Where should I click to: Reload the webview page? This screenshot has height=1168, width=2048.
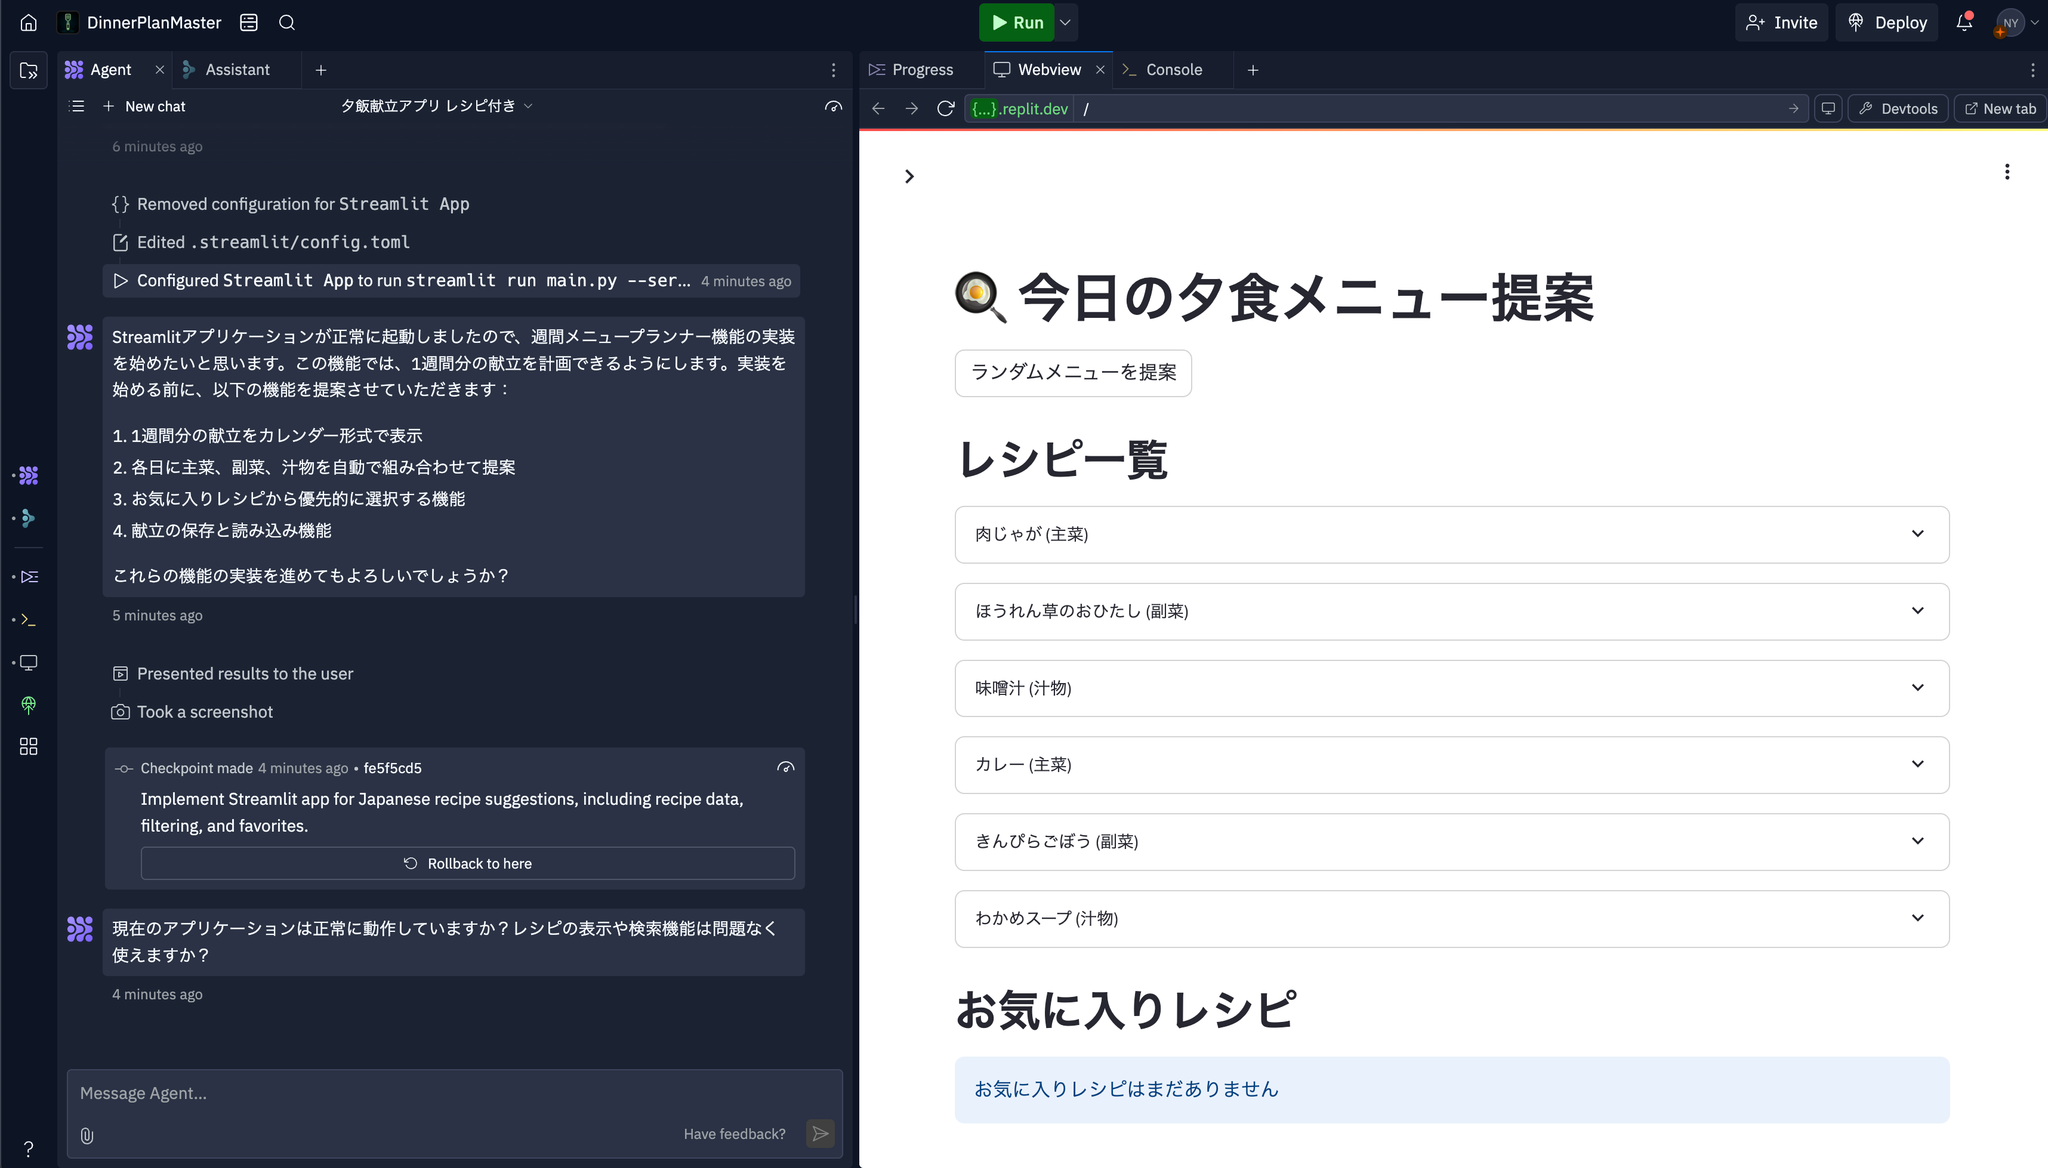click(x=945, y=108)
